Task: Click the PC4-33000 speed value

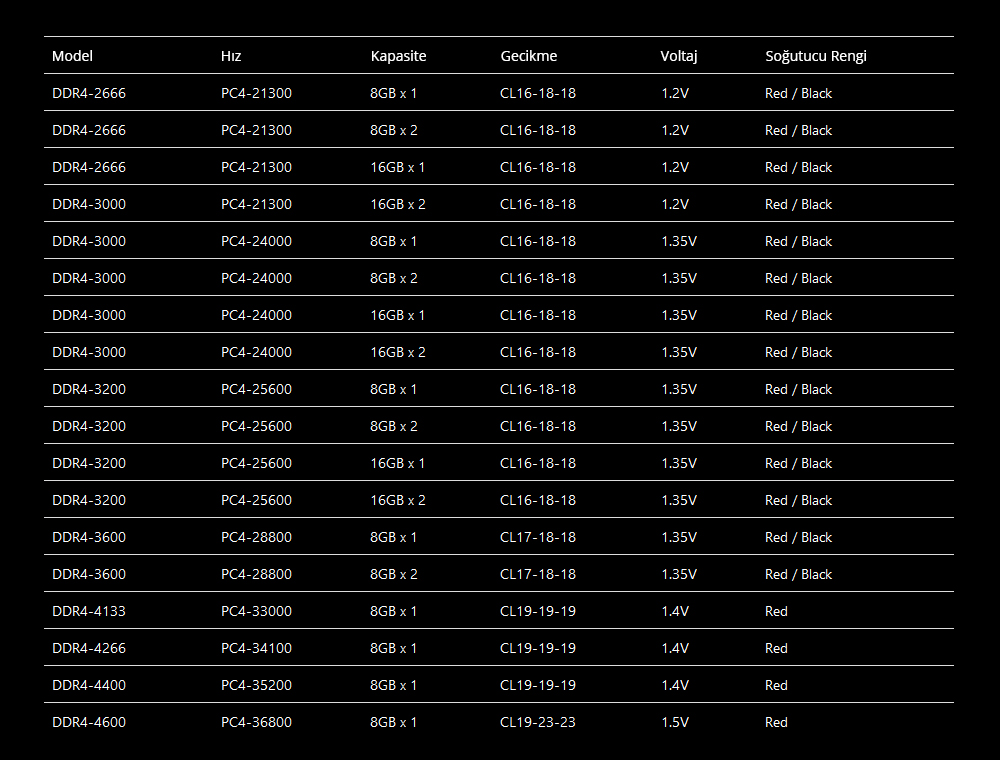Action: [256, 611]
